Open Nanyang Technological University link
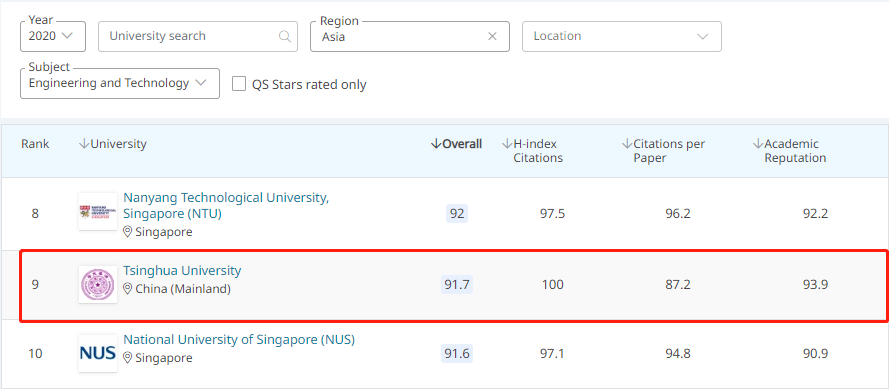The height and width of the screenshot is (389, 889). 226,205
